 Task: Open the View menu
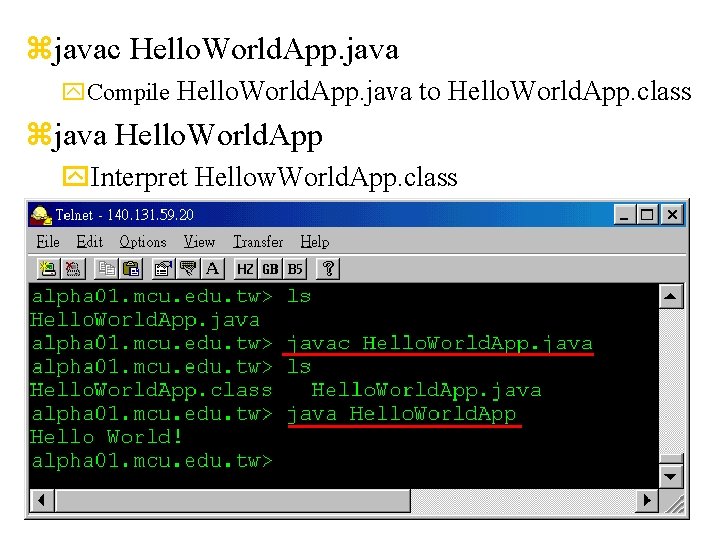[199, 242]
